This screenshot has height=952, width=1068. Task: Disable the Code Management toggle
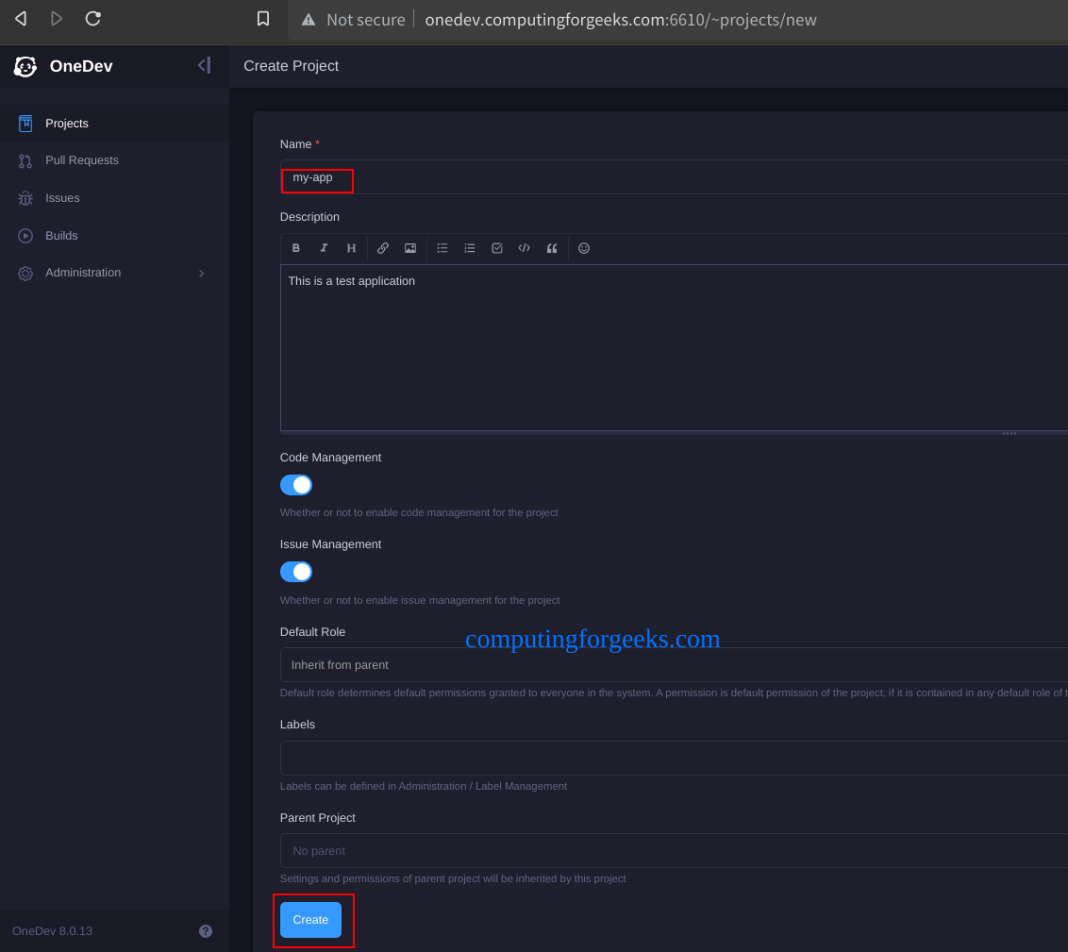pyautogui.click(x=296, y=484)
